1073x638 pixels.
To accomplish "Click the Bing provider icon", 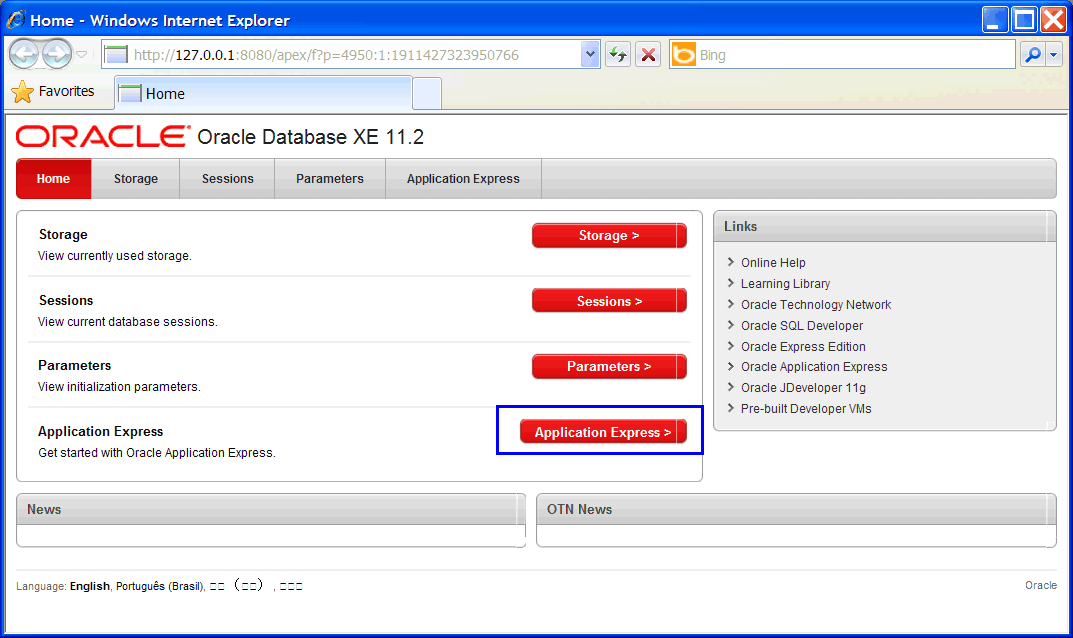I will tap(683, 55).
